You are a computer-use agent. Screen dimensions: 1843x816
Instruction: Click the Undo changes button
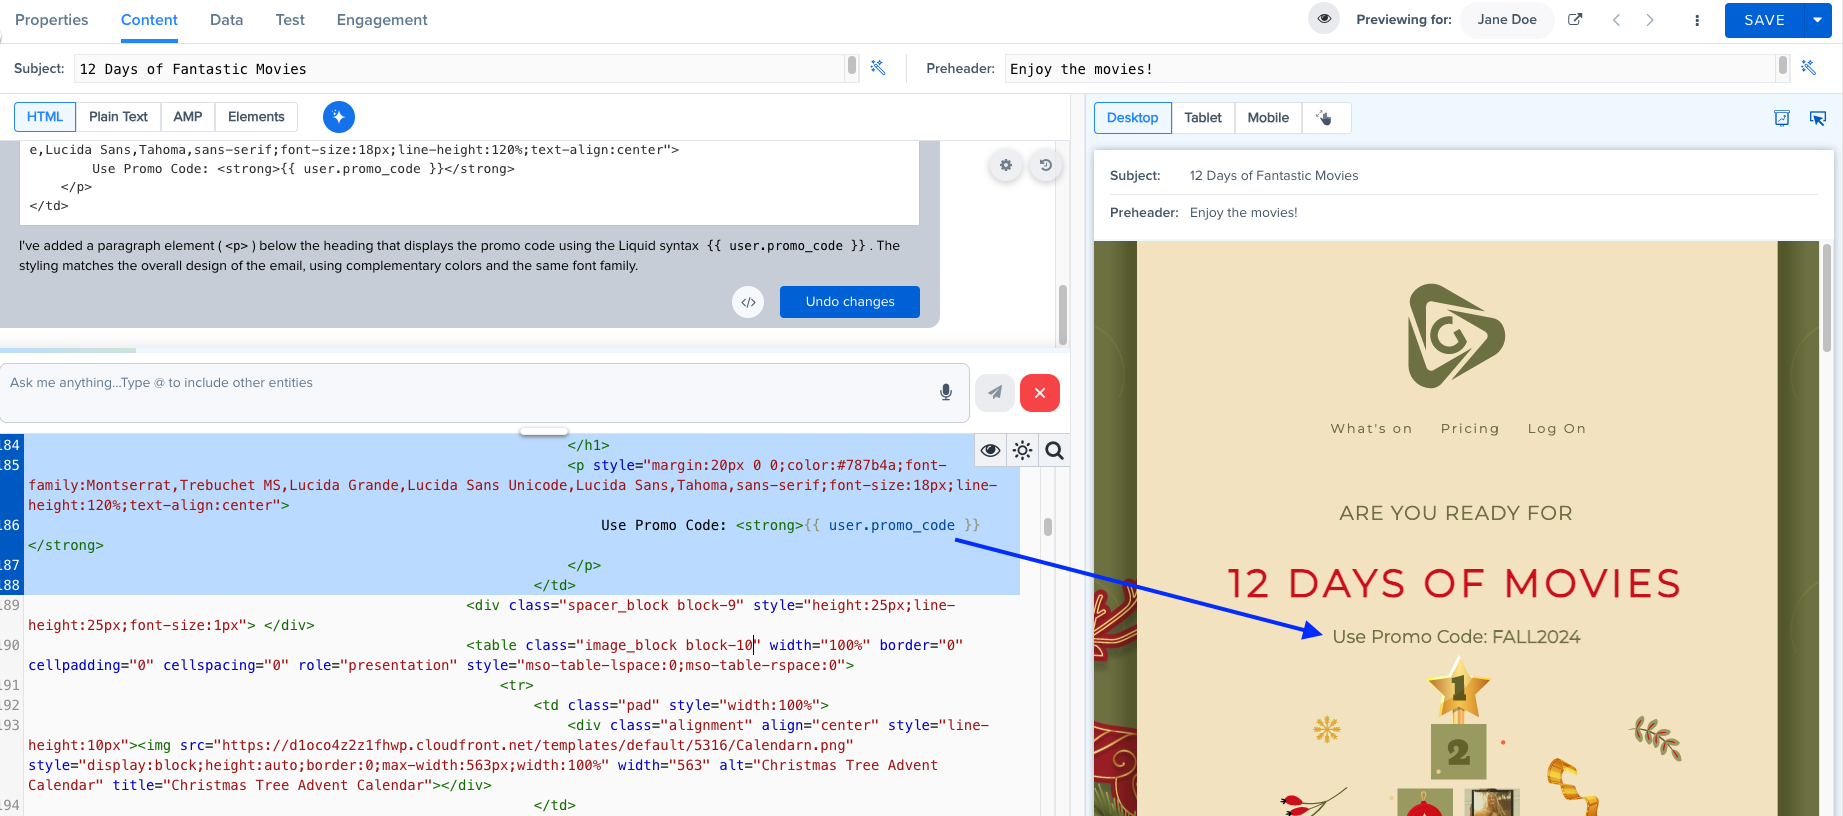(x=850, y=302)
